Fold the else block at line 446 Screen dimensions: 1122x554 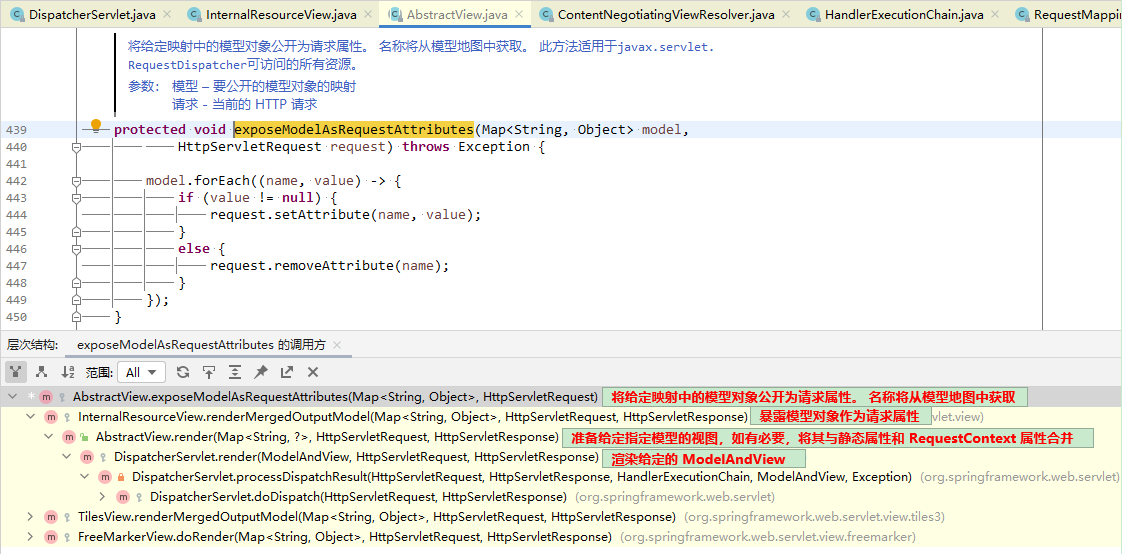point(77,249)
